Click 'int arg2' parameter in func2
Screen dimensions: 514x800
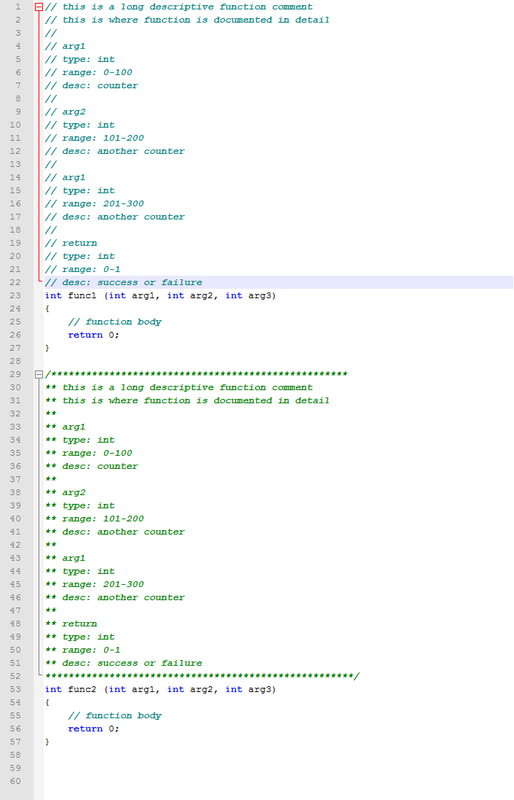[190, 689]
